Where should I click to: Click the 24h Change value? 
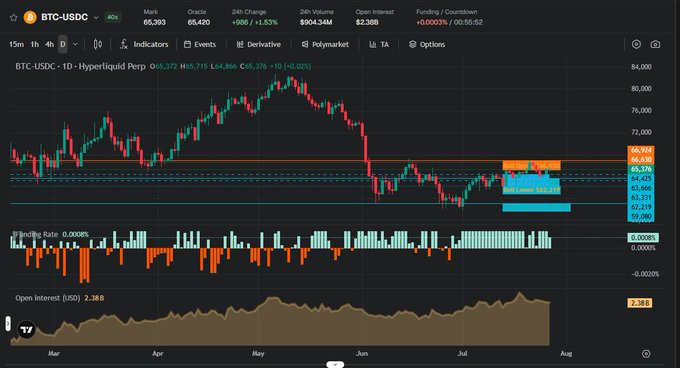point(255,22)
